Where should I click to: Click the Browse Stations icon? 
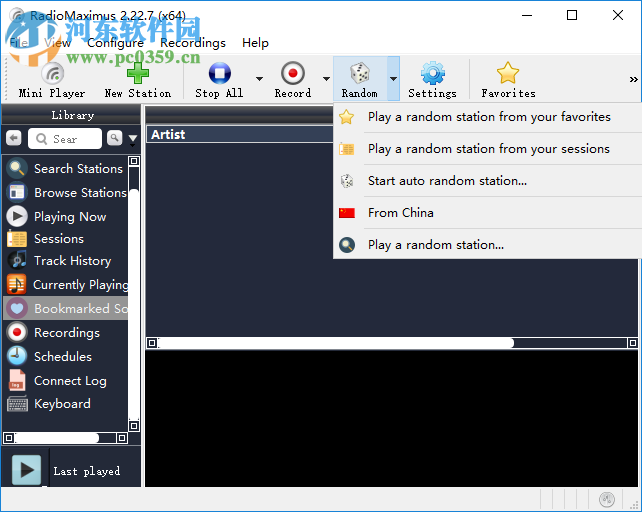17,192
